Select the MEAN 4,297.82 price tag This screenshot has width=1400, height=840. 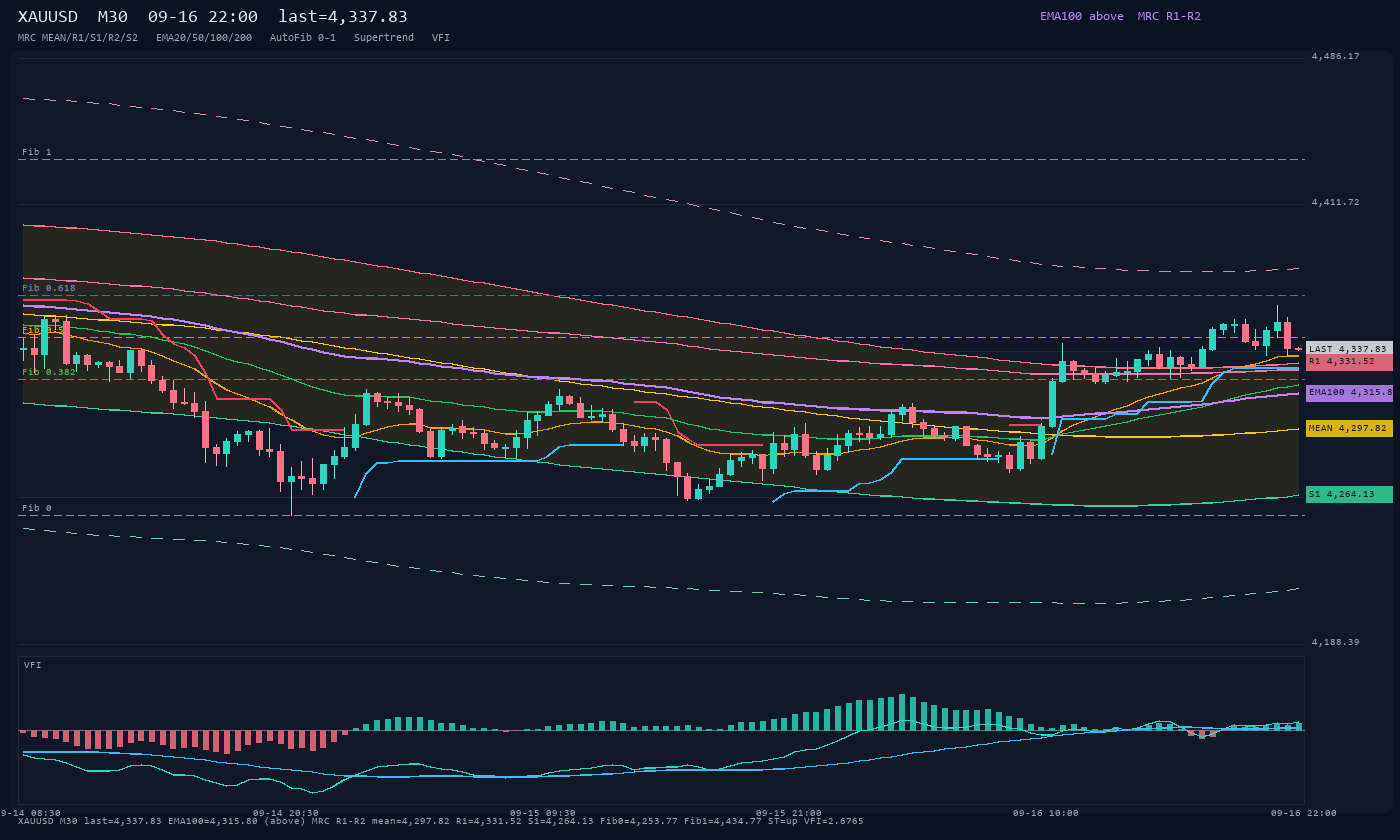1349,428
